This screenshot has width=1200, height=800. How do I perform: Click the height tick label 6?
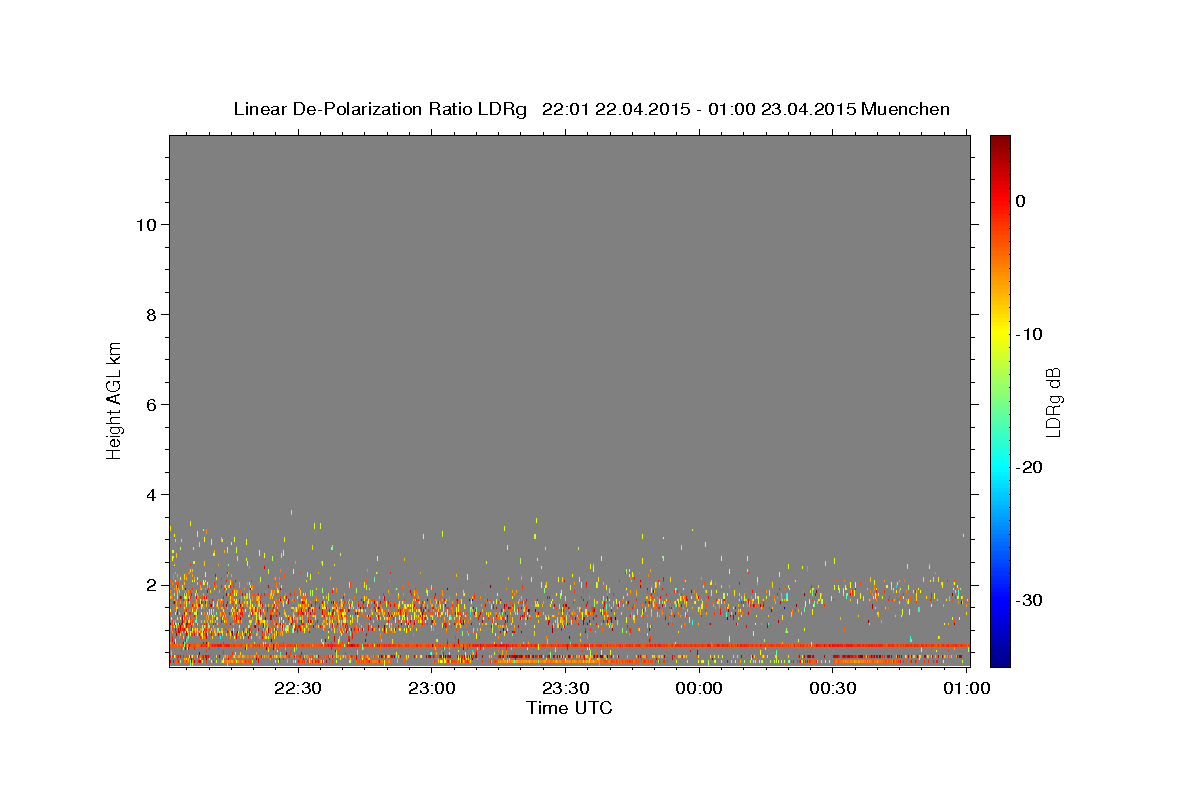[x=149, y=404]
